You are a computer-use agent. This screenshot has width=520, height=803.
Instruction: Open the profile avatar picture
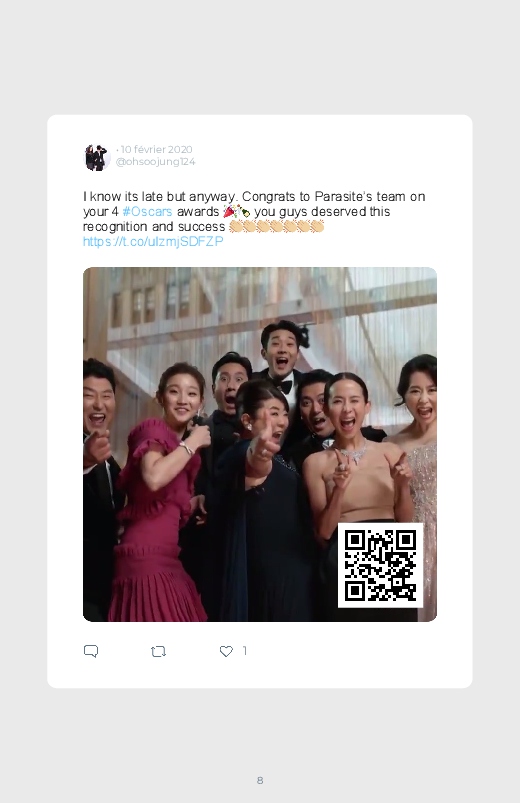click(97, 157)
